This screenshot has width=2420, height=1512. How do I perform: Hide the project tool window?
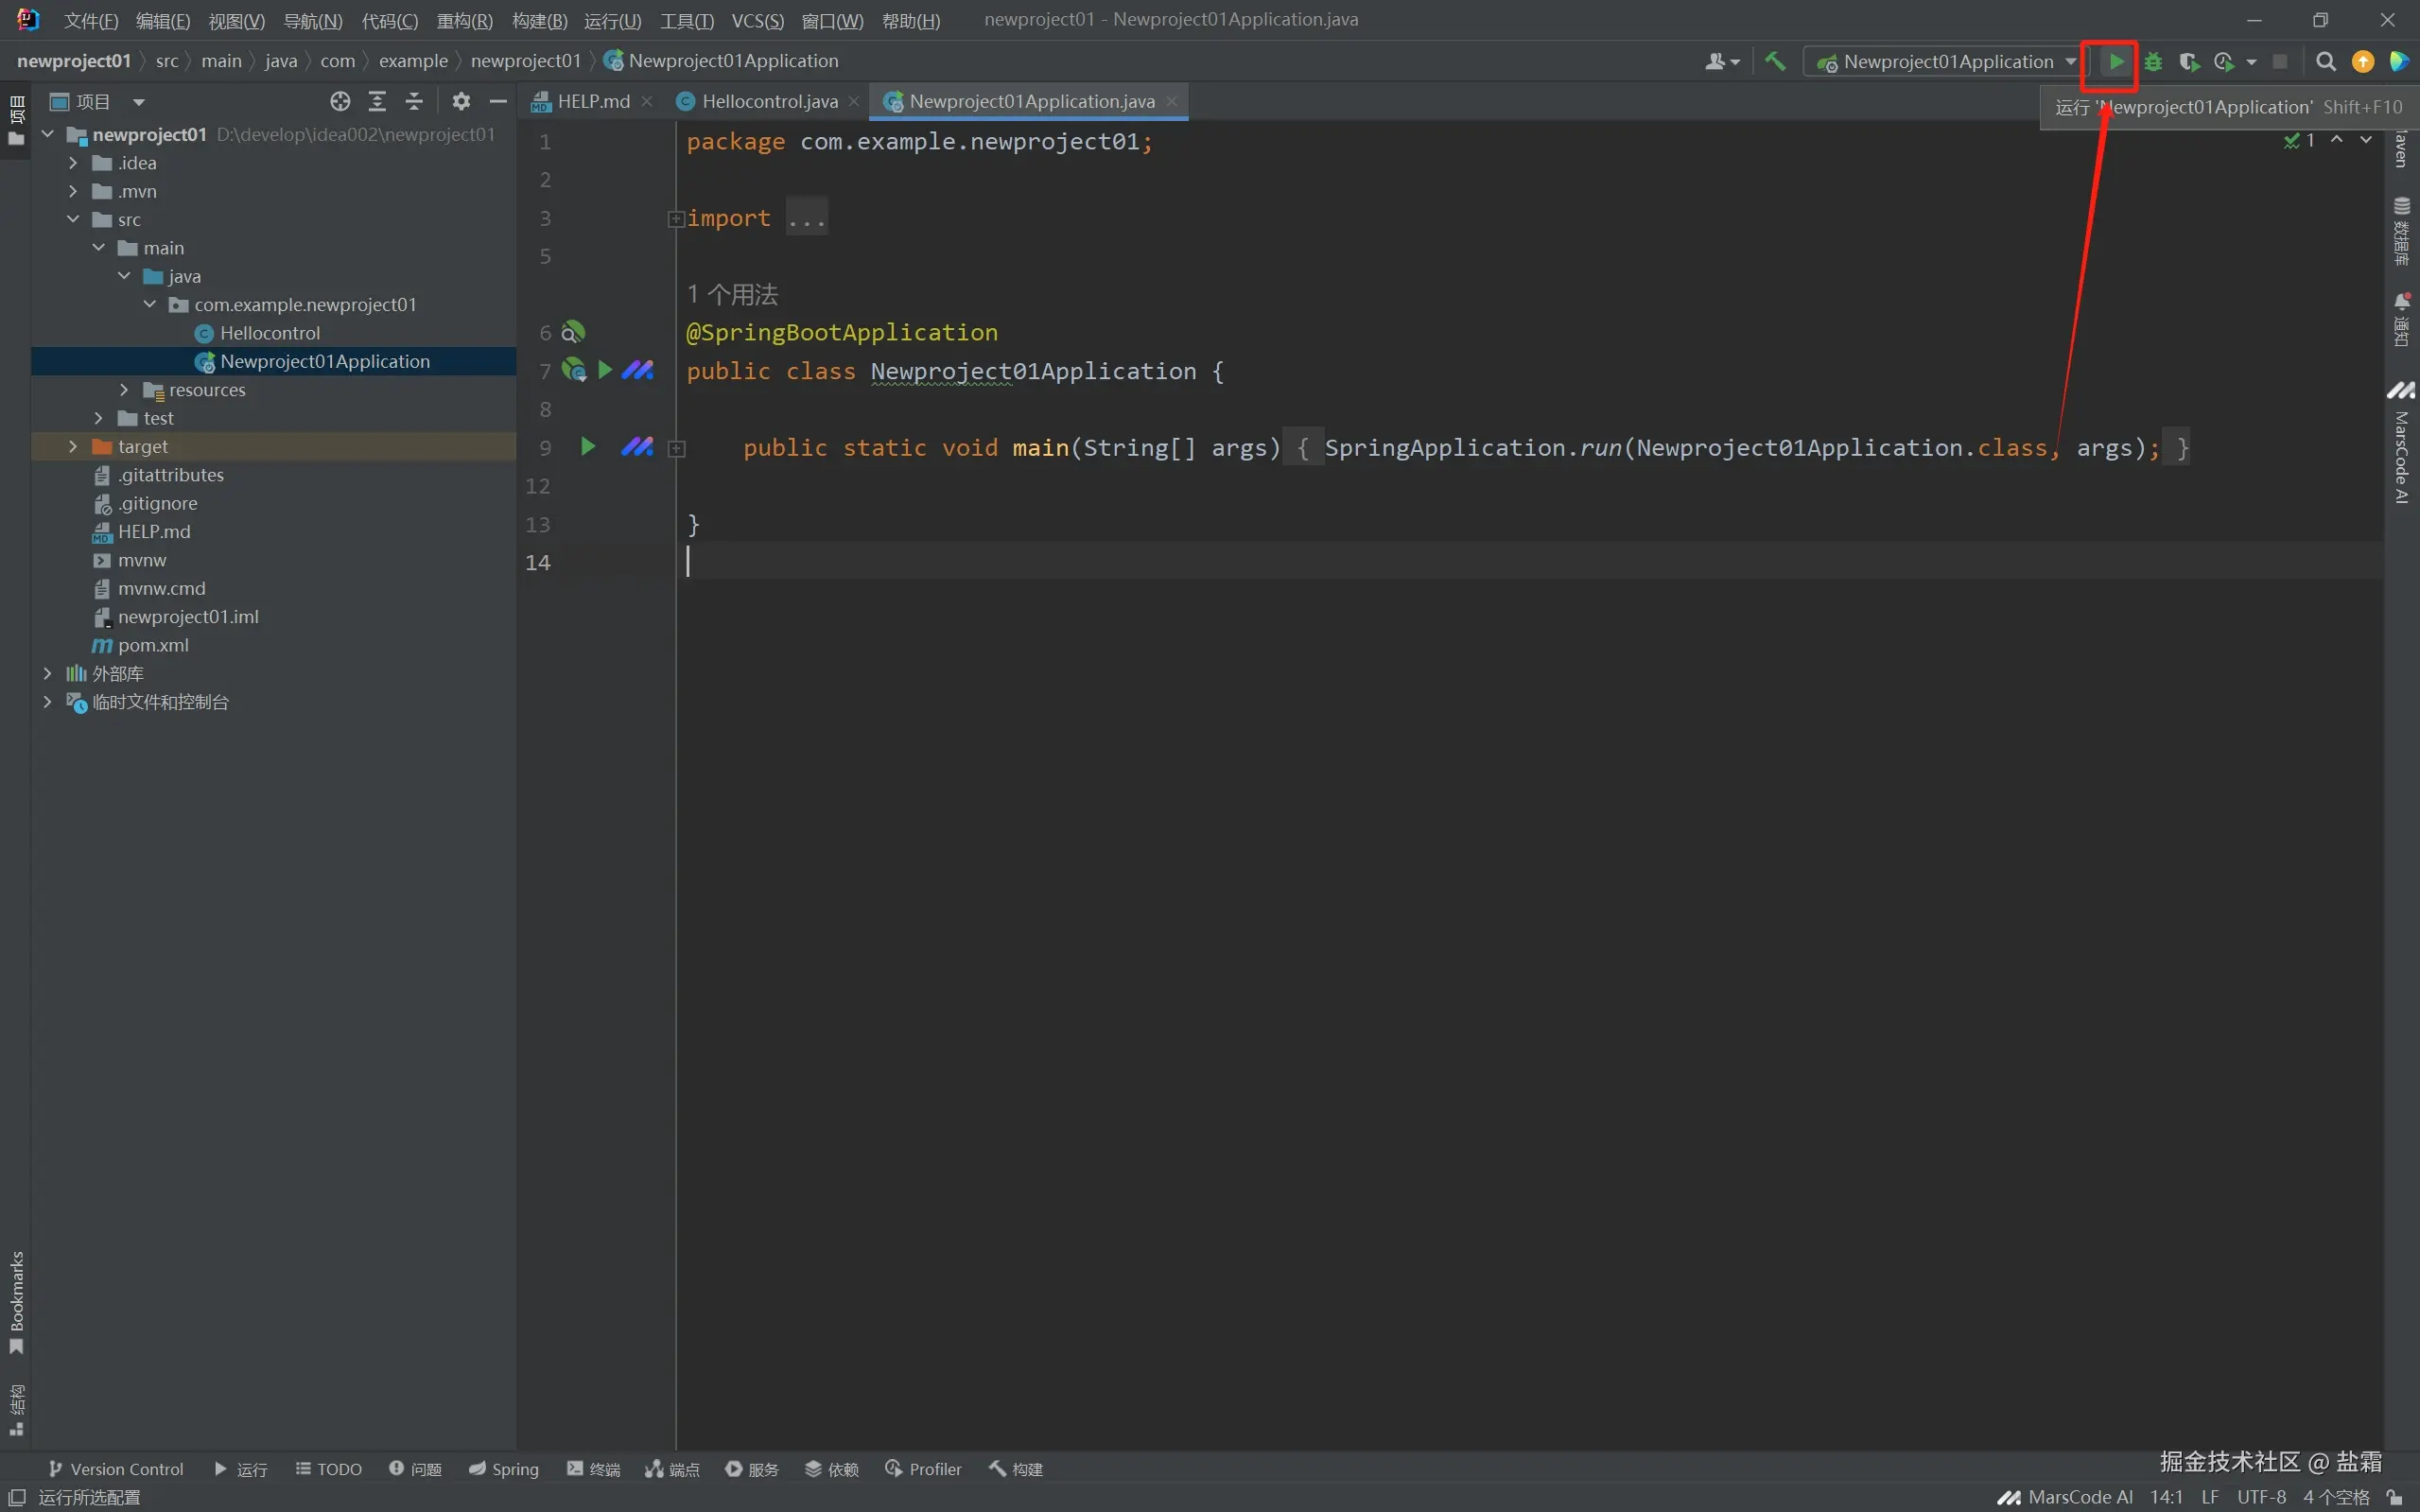498,101
